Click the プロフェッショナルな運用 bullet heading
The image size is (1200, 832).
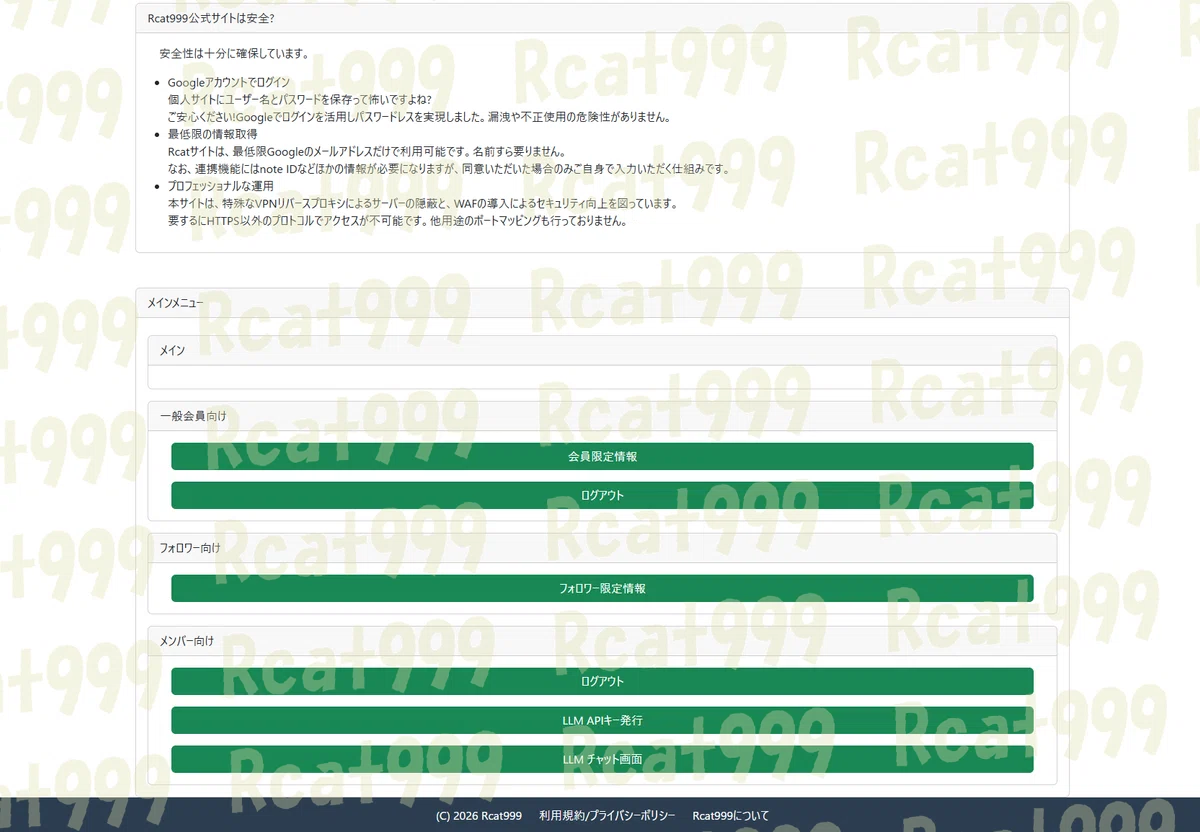[x=220, y=186]
